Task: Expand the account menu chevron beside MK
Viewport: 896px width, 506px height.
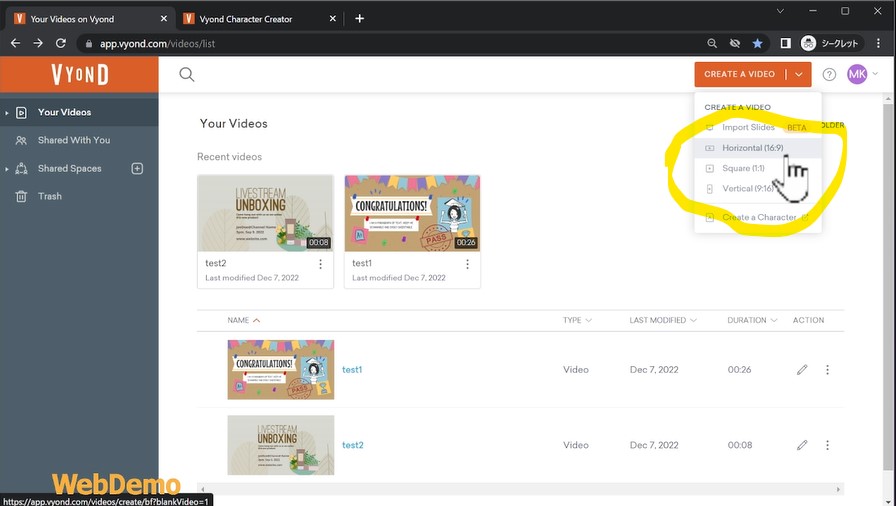Action: click(875, 74)
